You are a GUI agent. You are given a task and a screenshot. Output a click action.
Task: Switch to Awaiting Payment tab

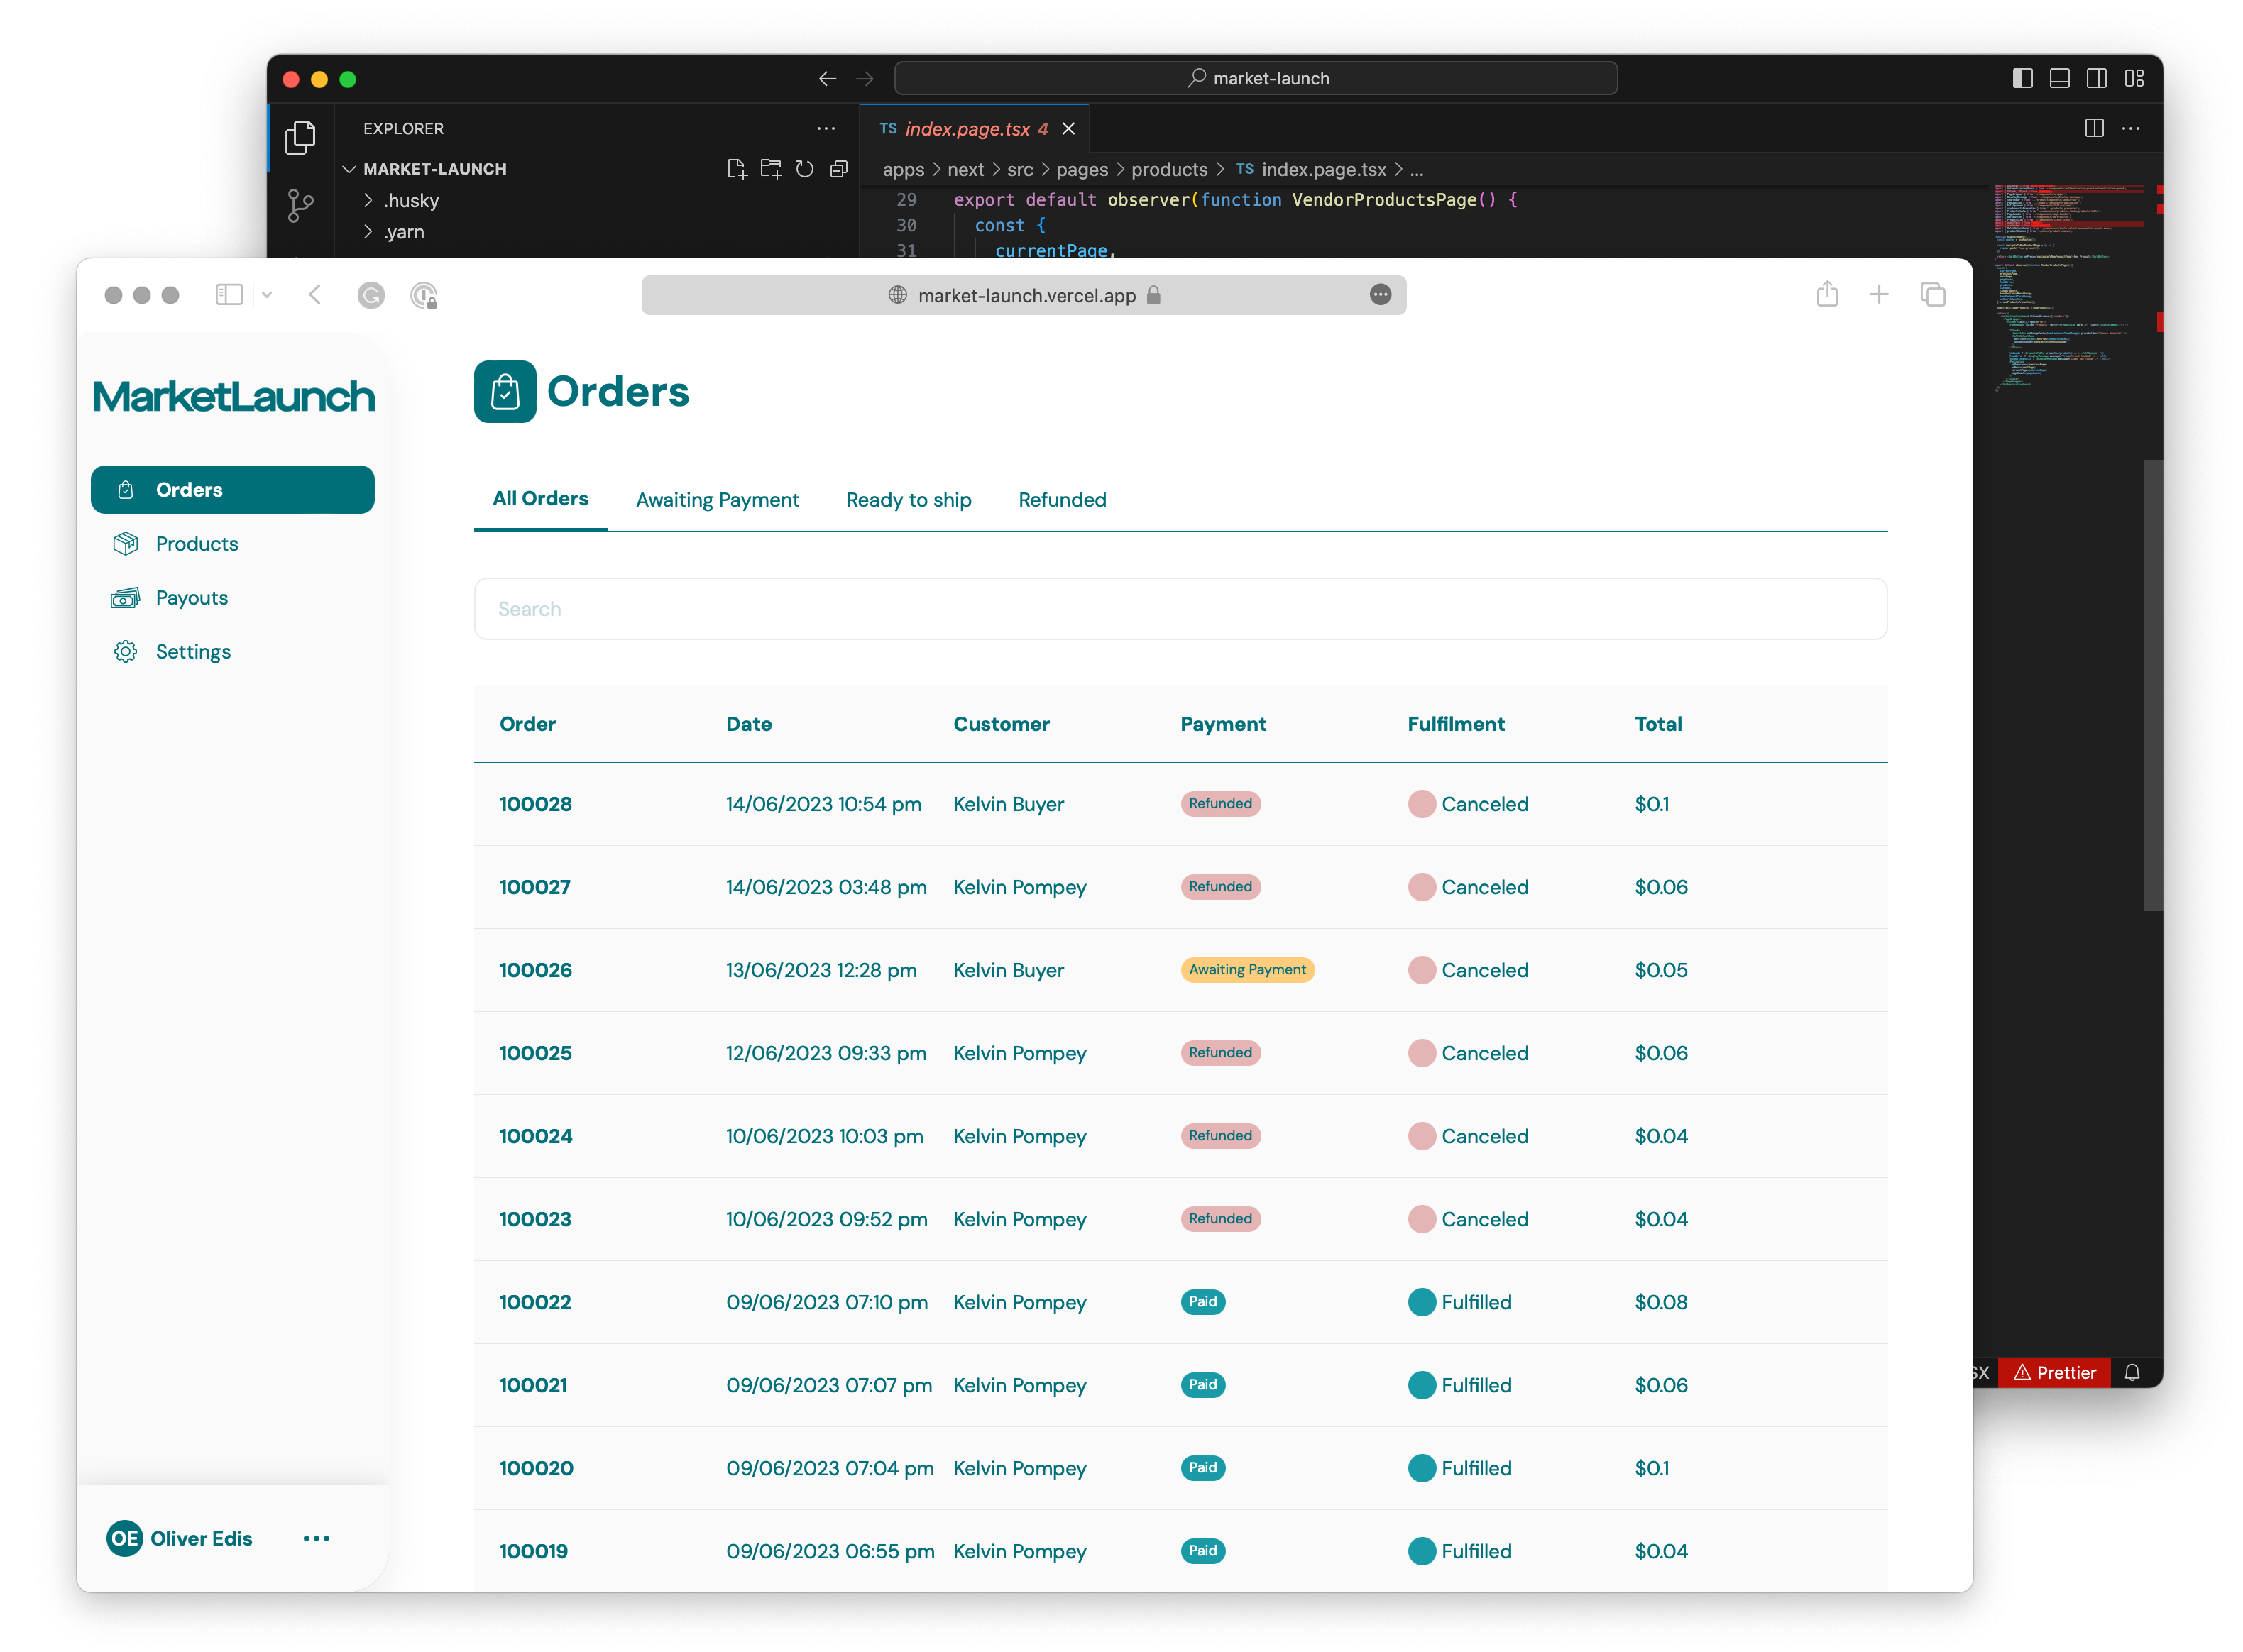click(x=717, y=499)
